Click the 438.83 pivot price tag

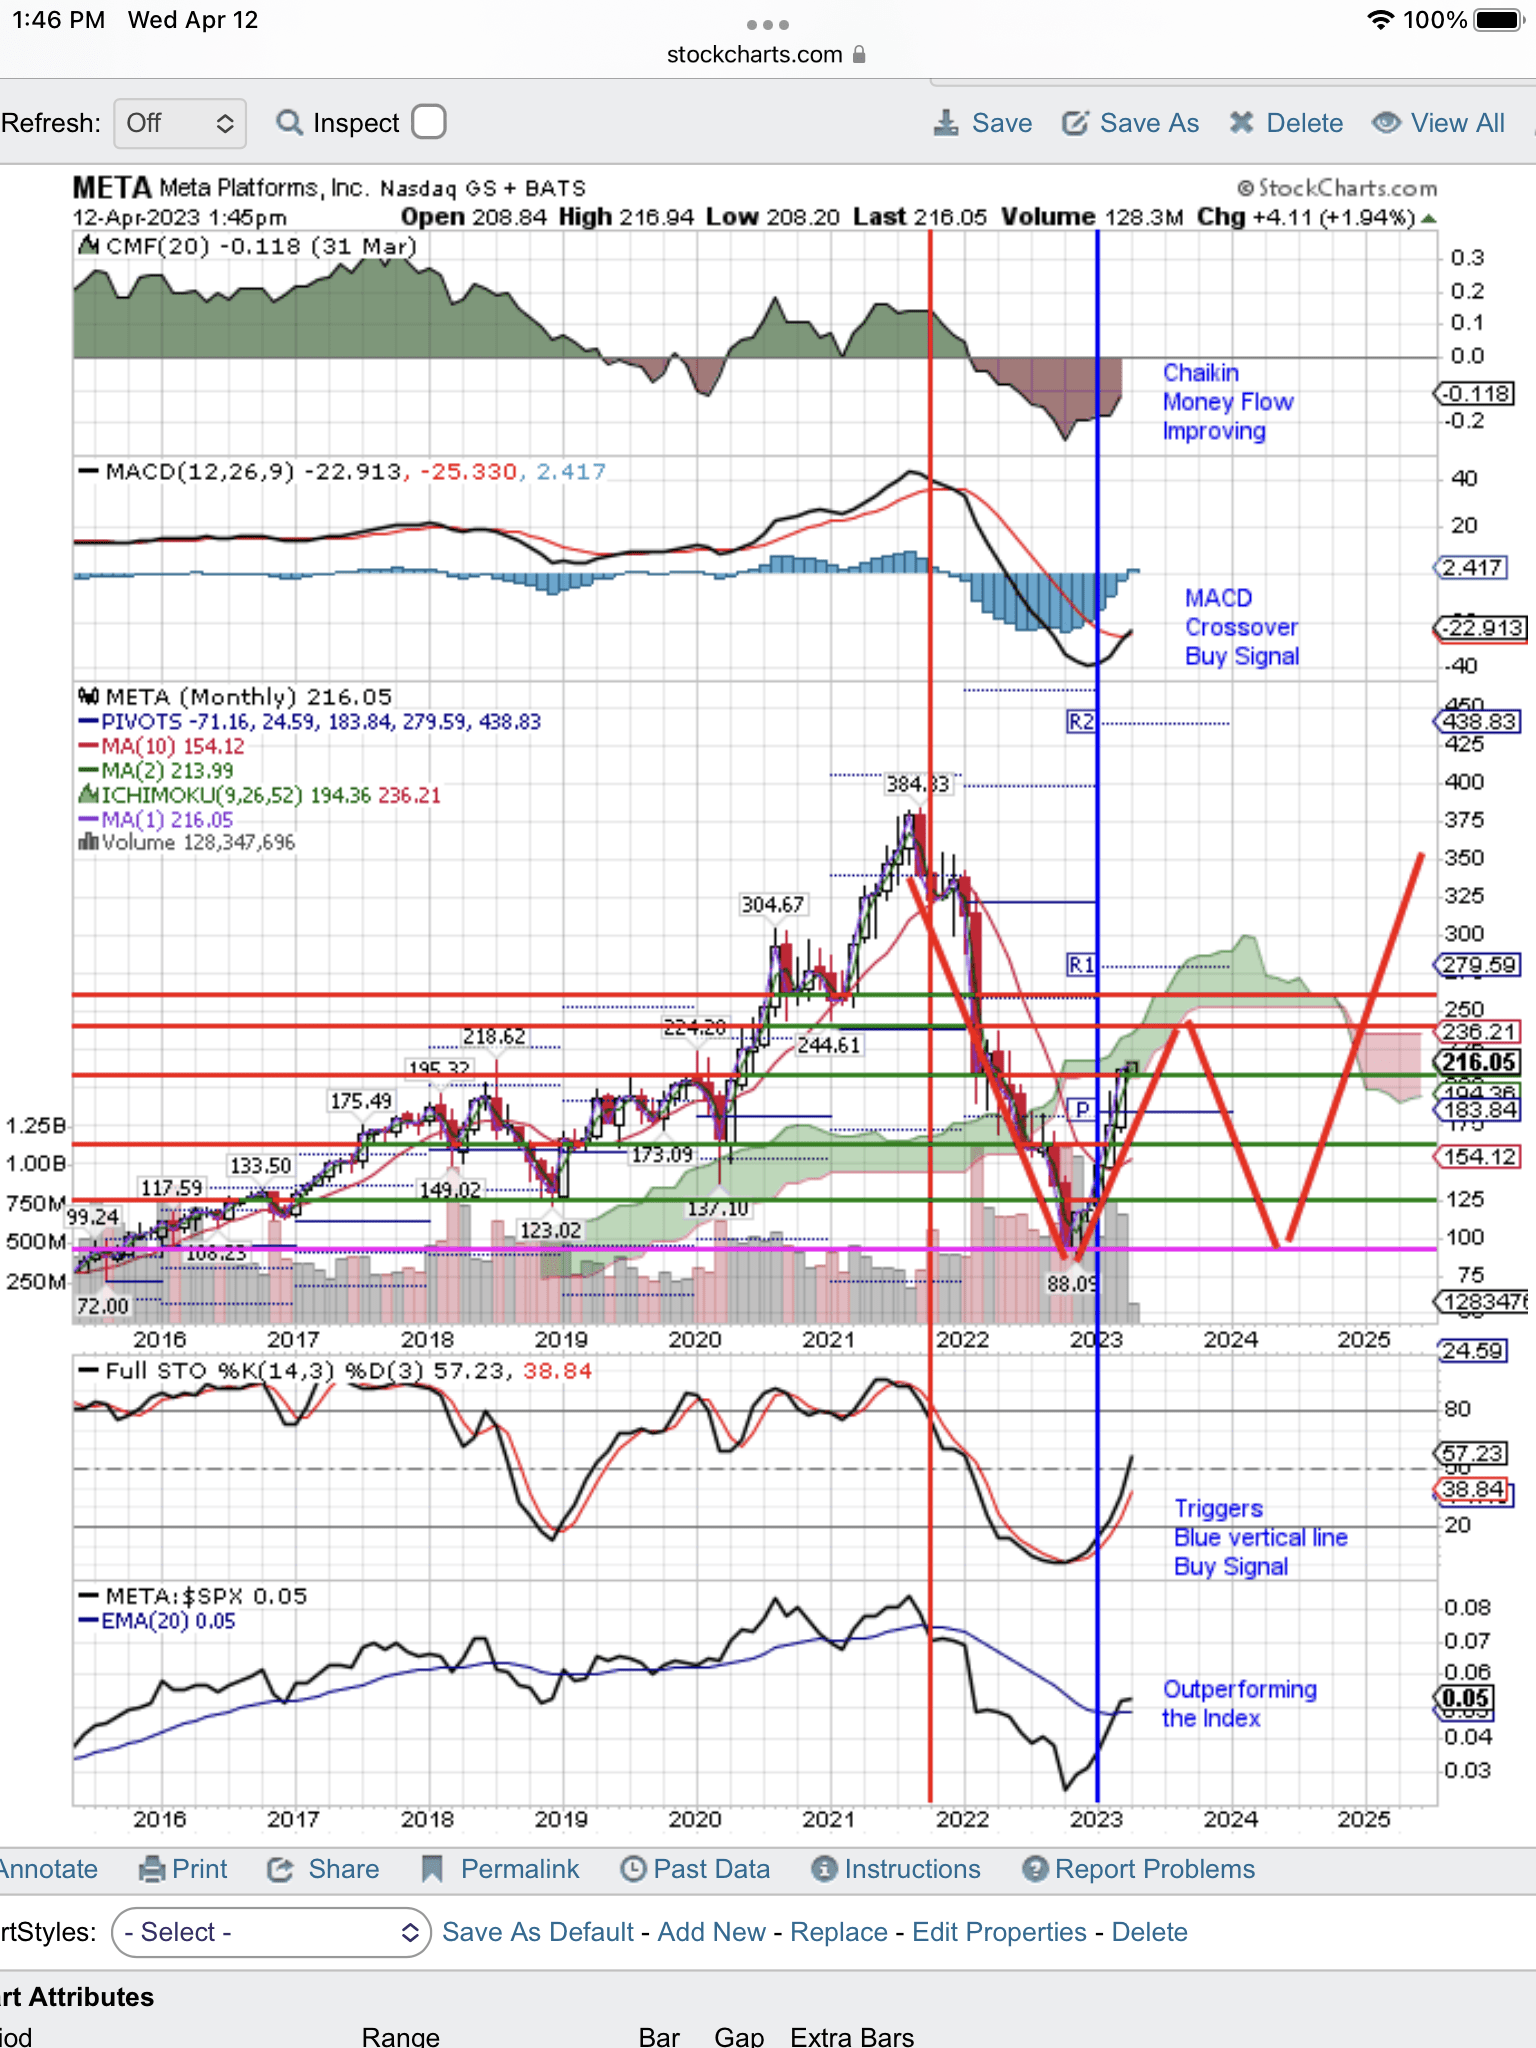(1478, 722)
